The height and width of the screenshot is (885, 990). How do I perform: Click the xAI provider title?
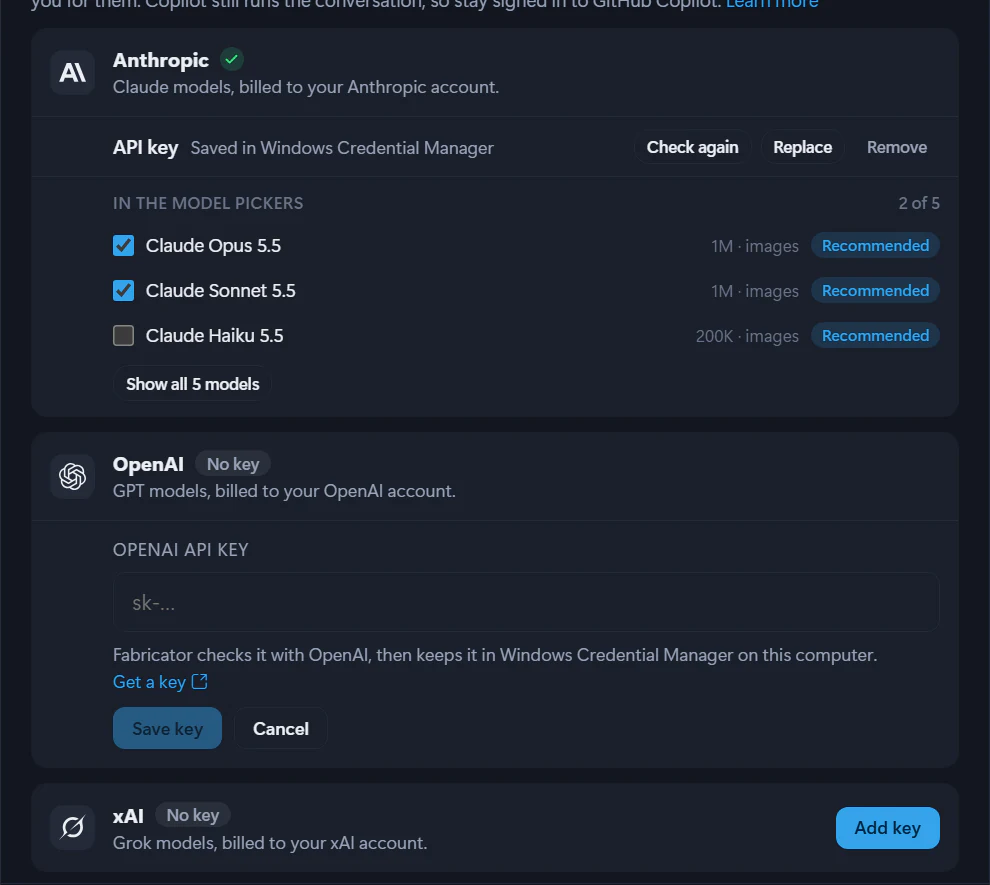128,816
